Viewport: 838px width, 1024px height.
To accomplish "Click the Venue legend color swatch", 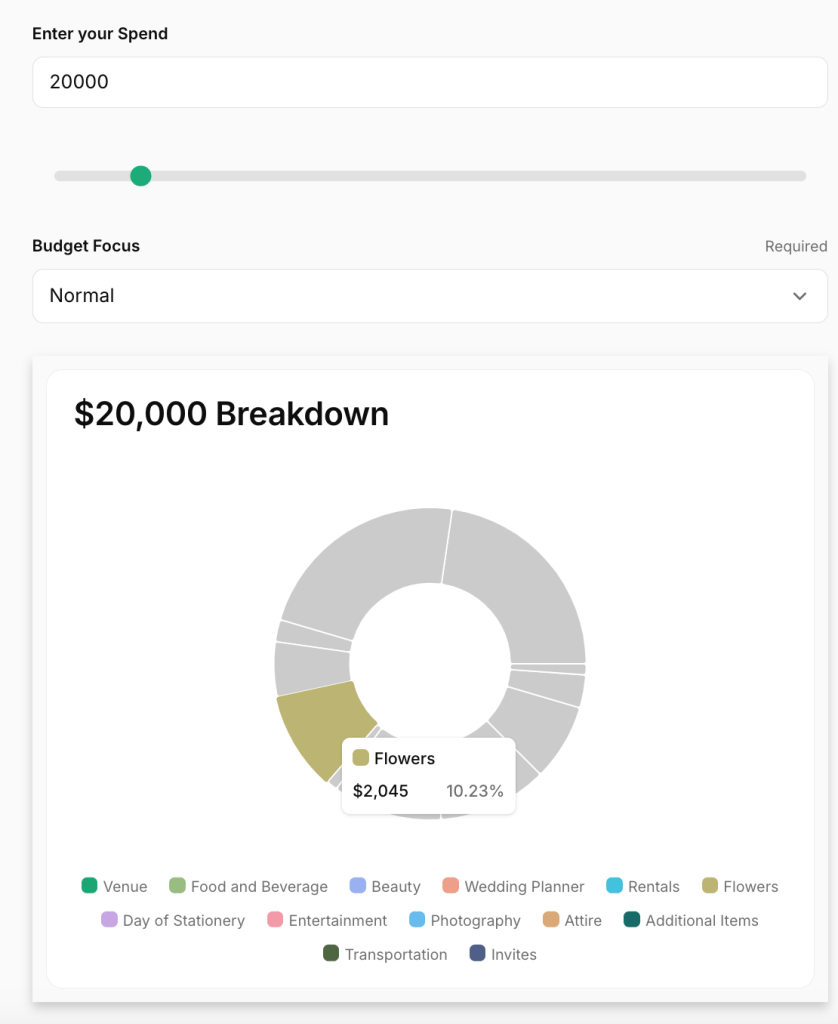I will click(x=90, y=886).
